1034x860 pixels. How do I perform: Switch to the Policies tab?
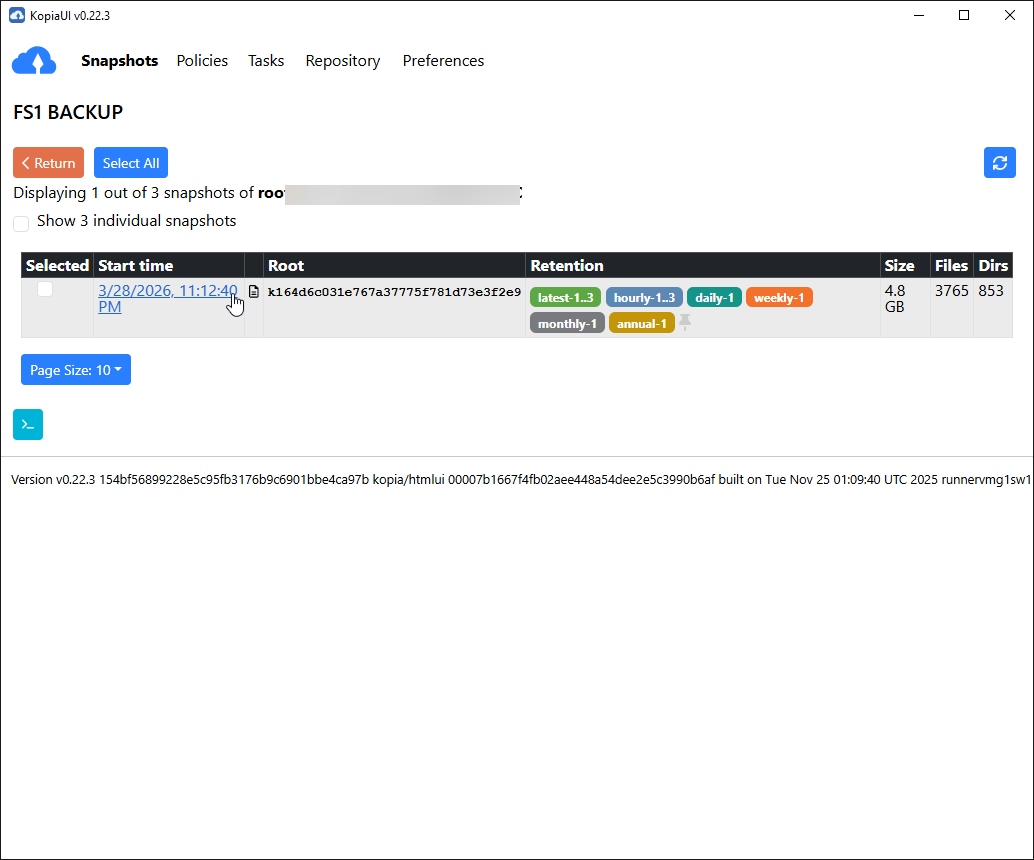point(202,60)
